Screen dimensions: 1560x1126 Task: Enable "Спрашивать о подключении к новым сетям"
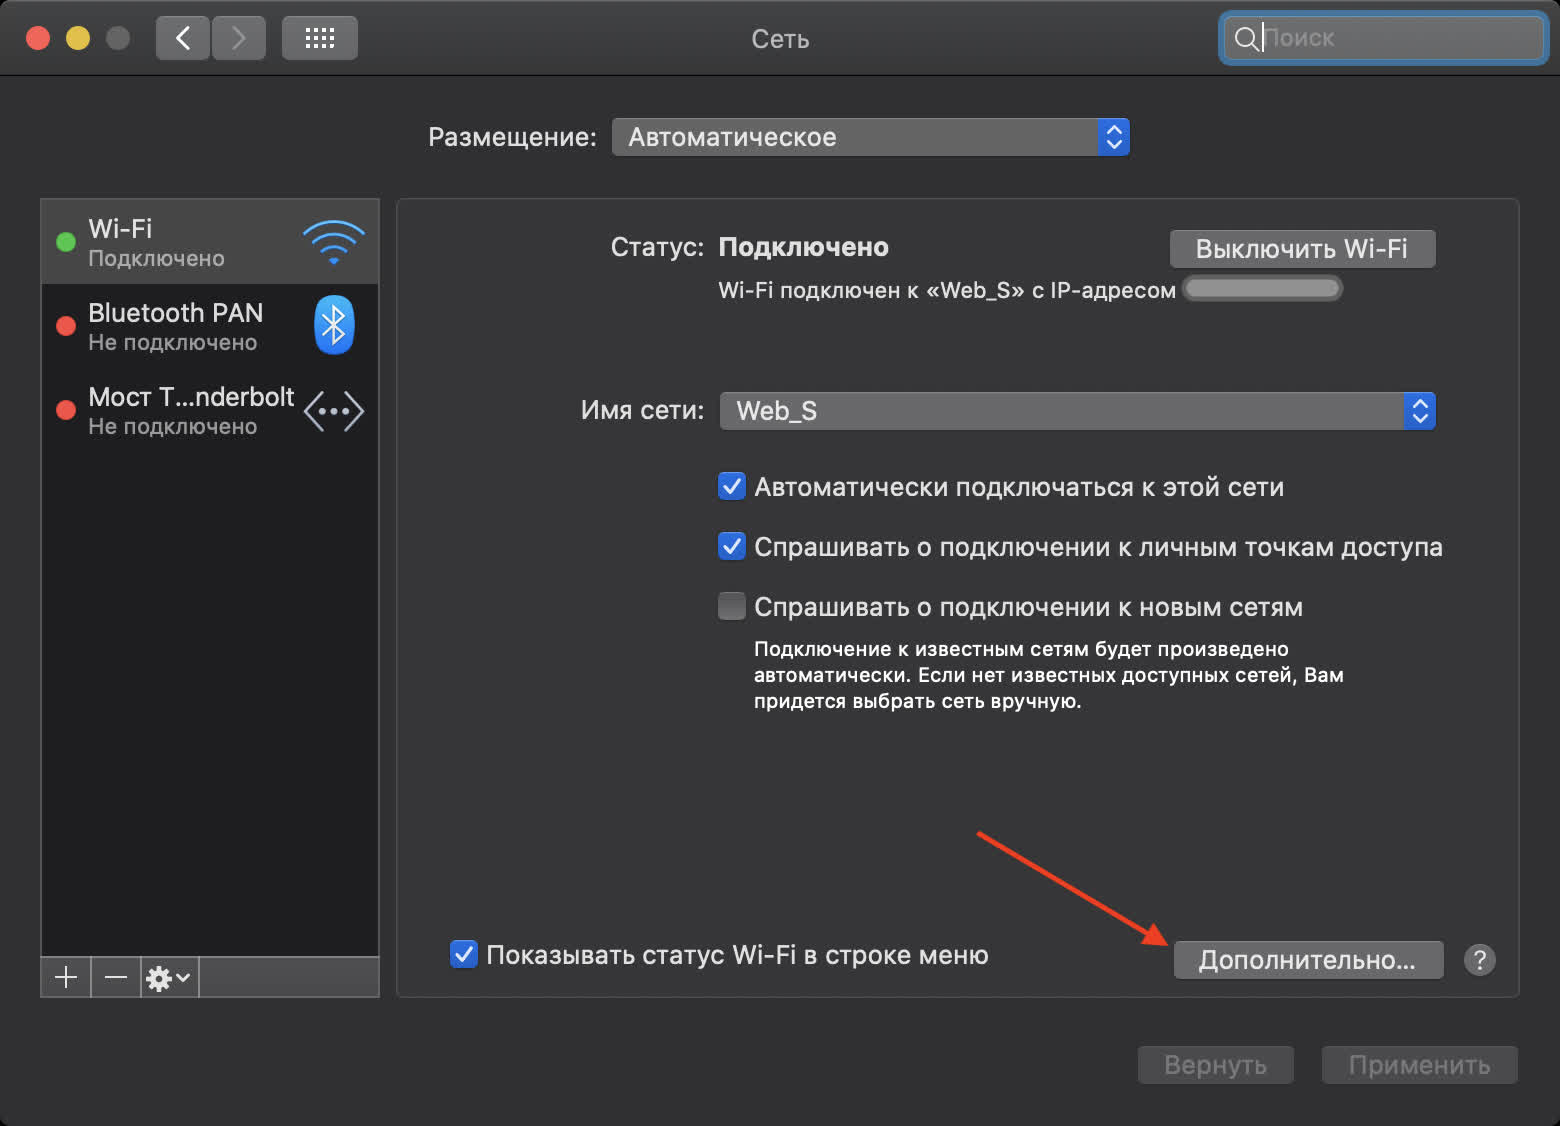[x=732, y=607]
